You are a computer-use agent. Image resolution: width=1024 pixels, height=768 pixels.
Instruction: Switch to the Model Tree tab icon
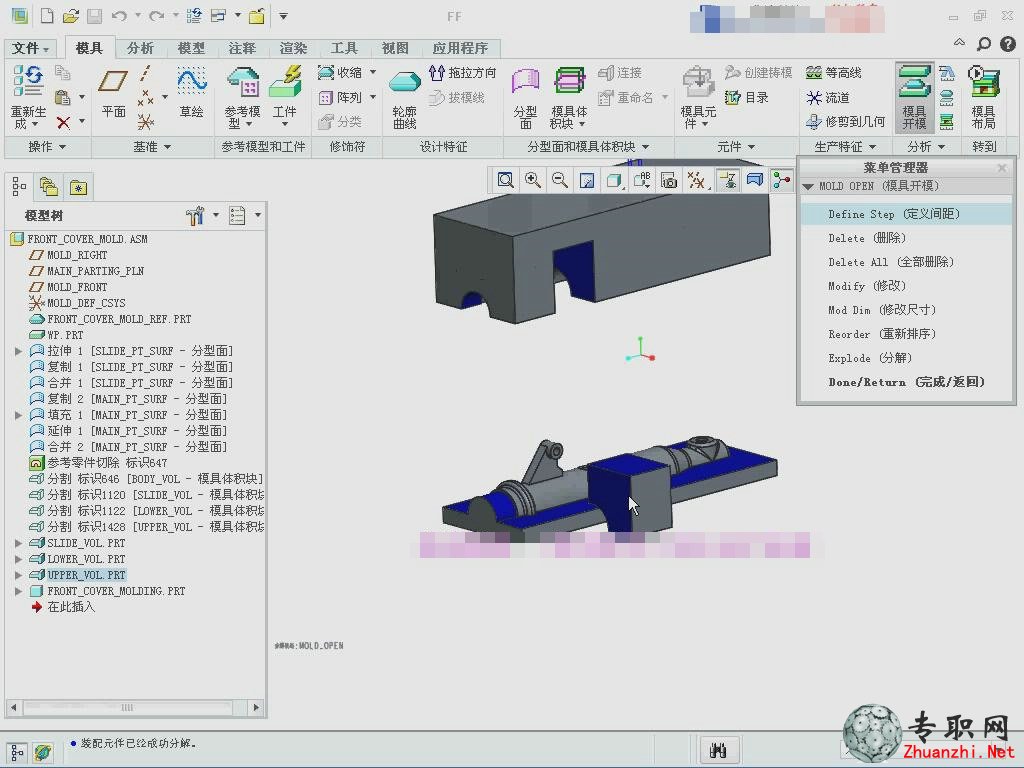(x=20, y=187)
